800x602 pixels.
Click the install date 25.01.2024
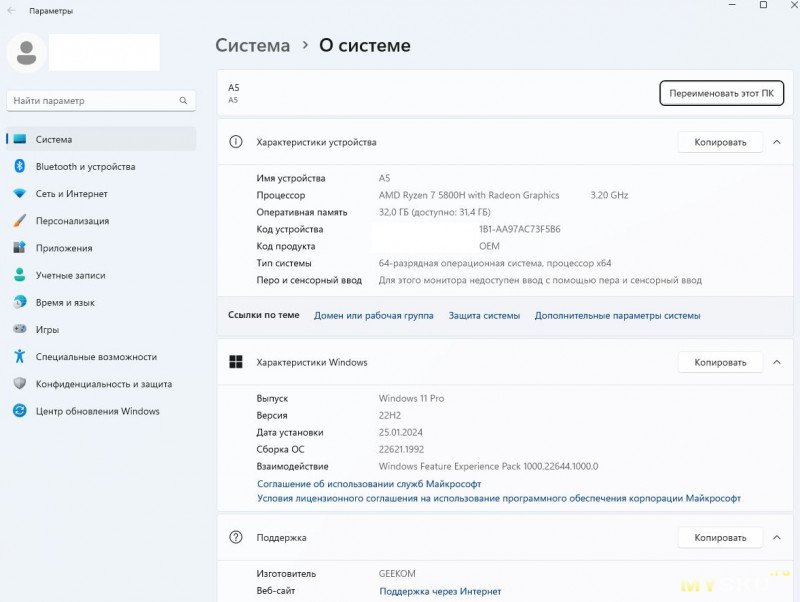tap(401, 432)
